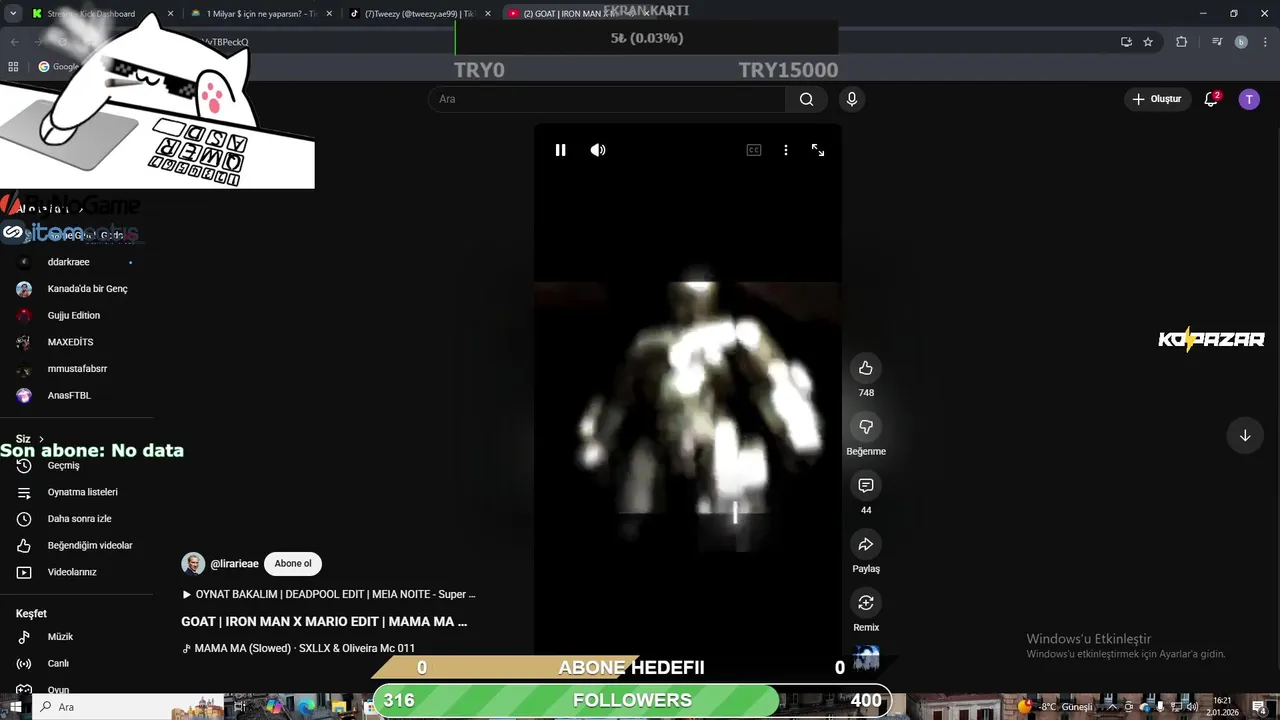Open the Windows Start menu

coord(16,707)
